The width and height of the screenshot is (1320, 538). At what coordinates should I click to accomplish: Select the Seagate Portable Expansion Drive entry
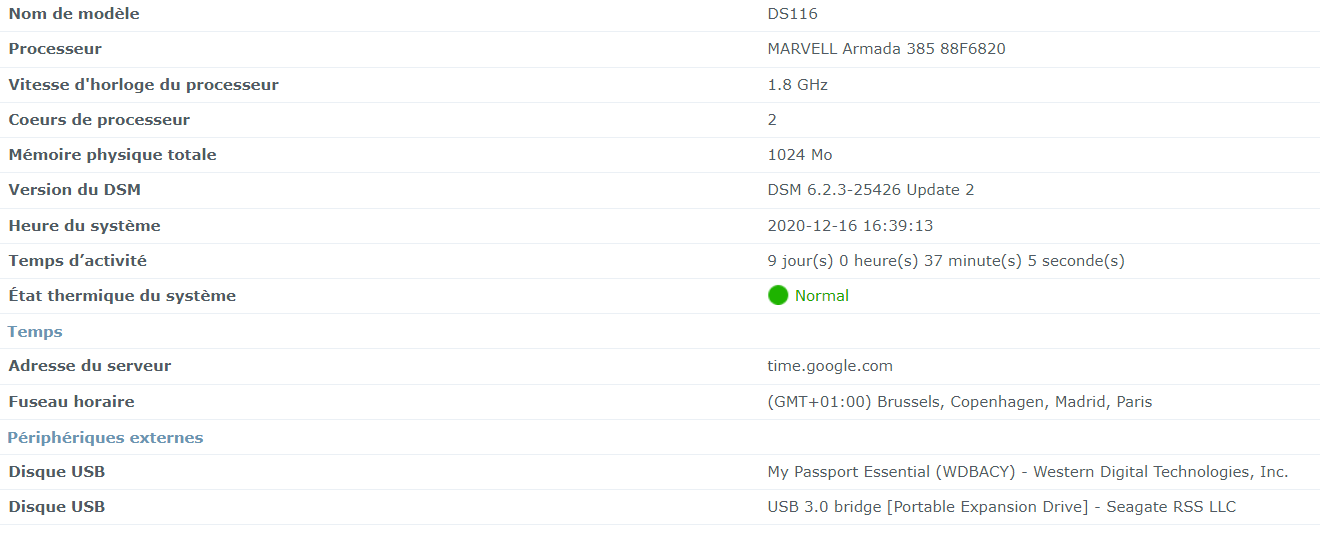(660, 507)
